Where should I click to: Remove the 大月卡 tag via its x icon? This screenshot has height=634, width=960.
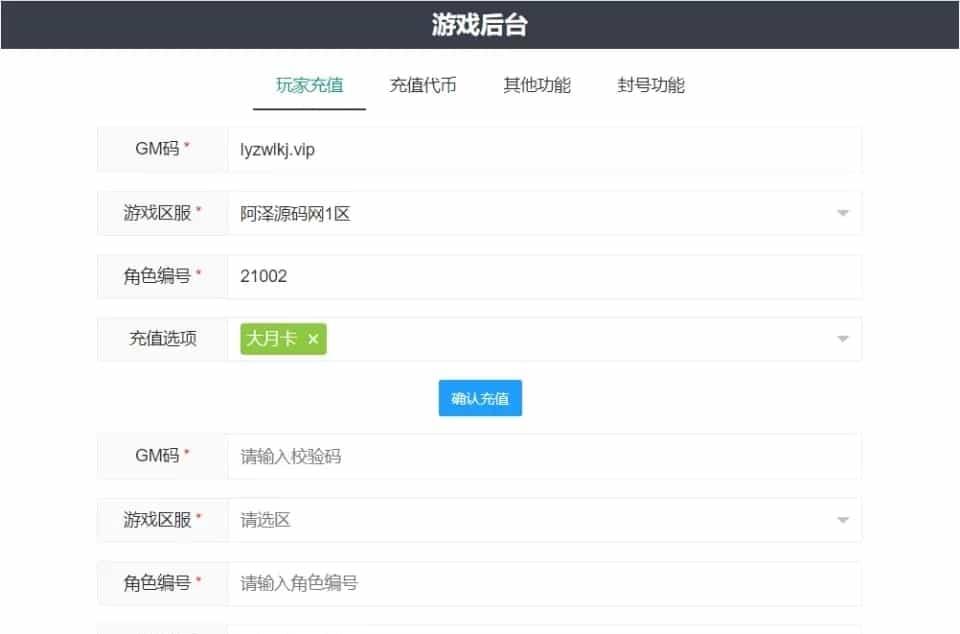click(313, 340)
